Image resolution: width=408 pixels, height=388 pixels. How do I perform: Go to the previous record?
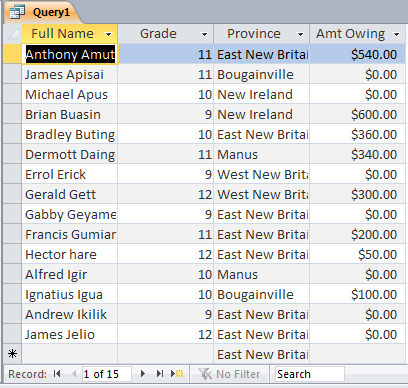[x=74, y=374]
